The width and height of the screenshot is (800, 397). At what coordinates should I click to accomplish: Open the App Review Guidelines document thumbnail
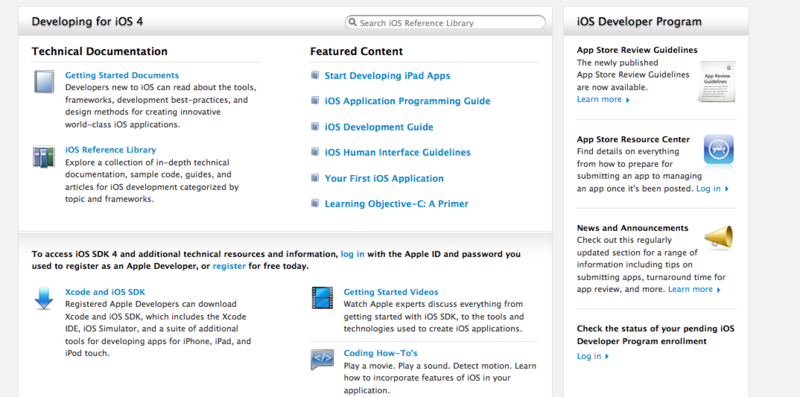pos(717,82)
